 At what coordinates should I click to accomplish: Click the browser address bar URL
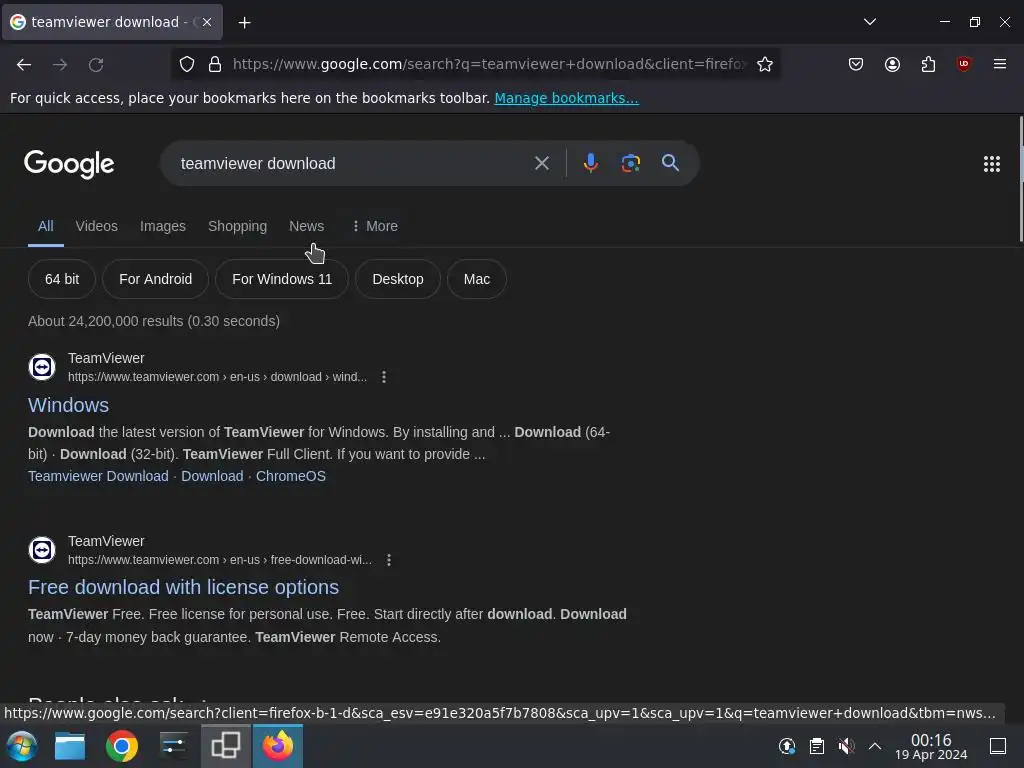pos(489,64)
